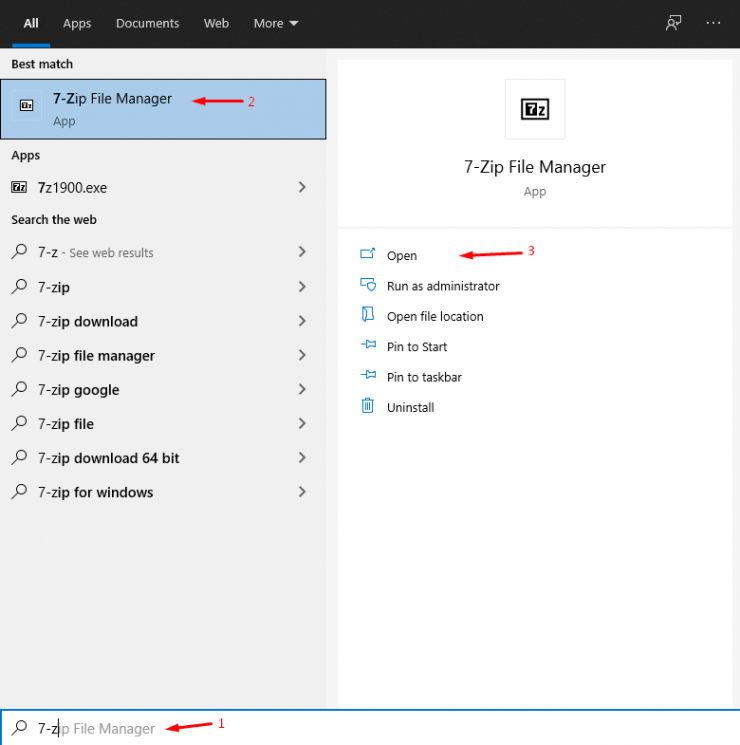Expand chevron for '7-zip file'
Image resolution: width=740 pixels, height=745 pixels.
(302, 423)
